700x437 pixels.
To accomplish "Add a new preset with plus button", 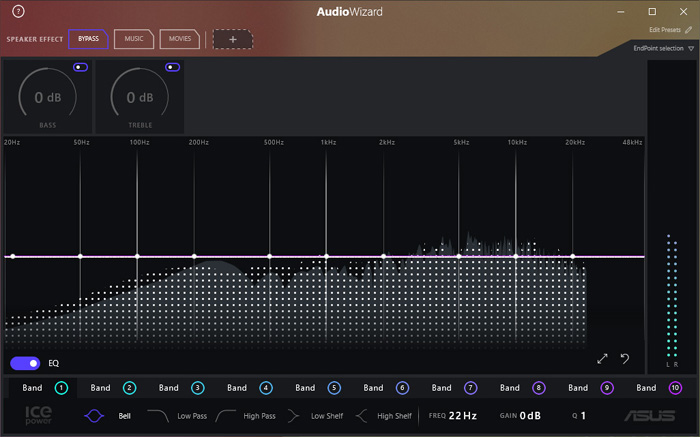I will pyautogui.click(x=233, y=39).
